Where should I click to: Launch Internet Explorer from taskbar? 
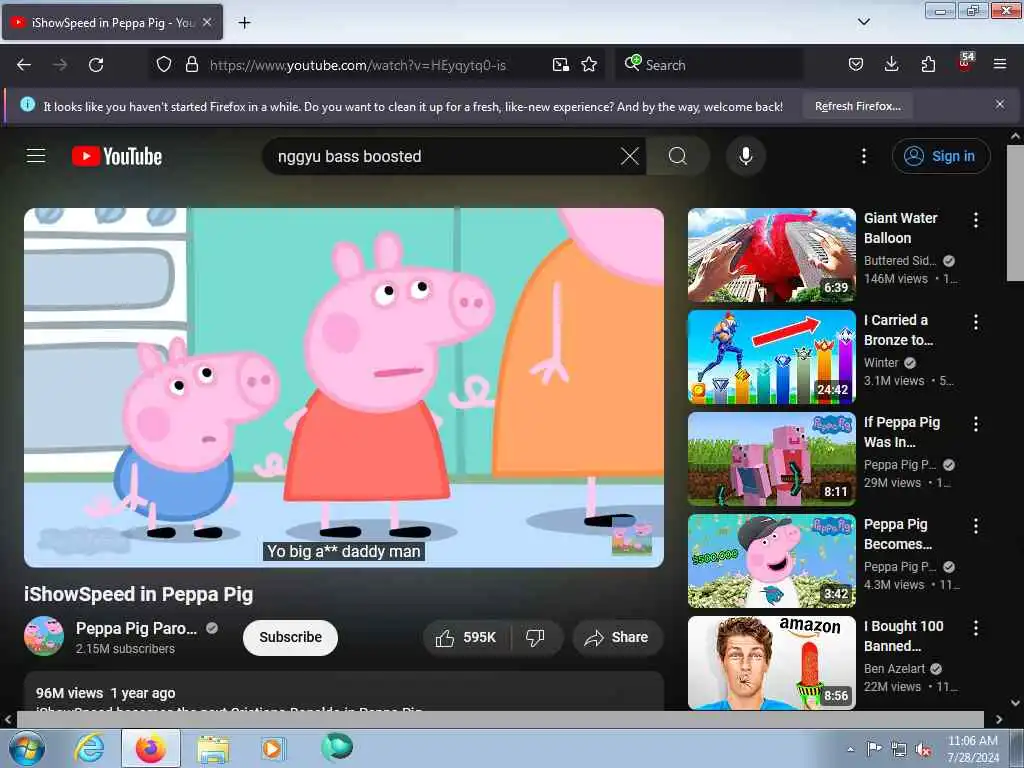[x=89, y=748]
